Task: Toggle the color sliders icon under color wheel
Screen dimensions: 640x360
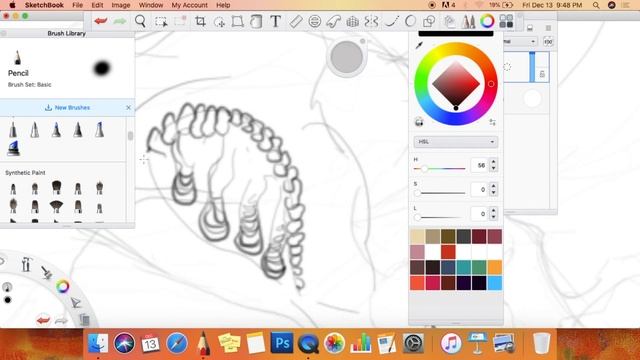Action: [x=493, y=122]
